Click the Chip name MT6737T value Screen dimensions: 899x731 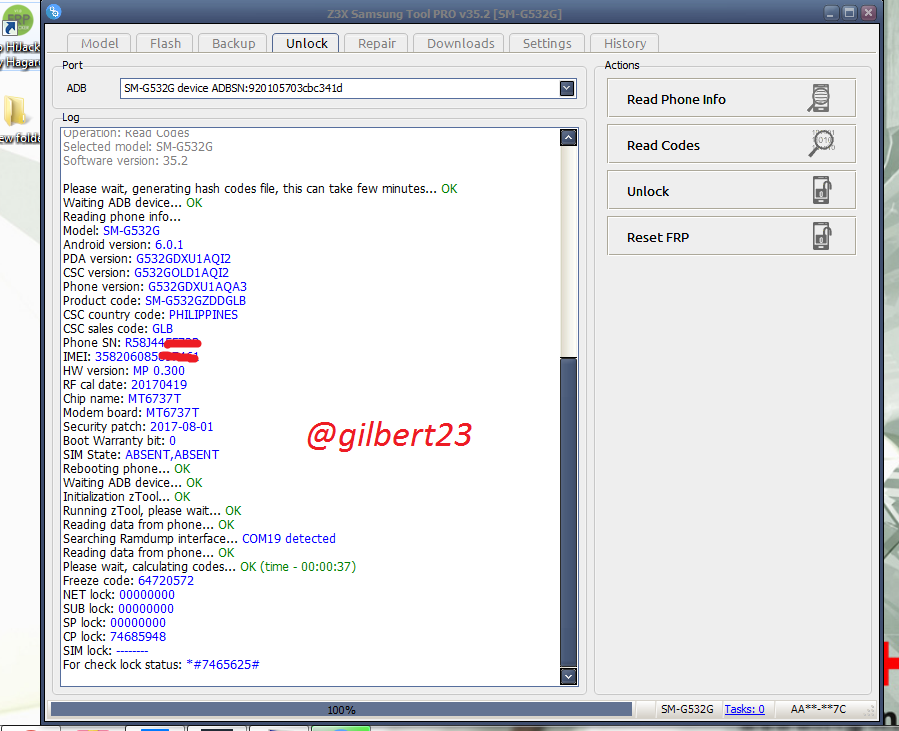(154, 399)
